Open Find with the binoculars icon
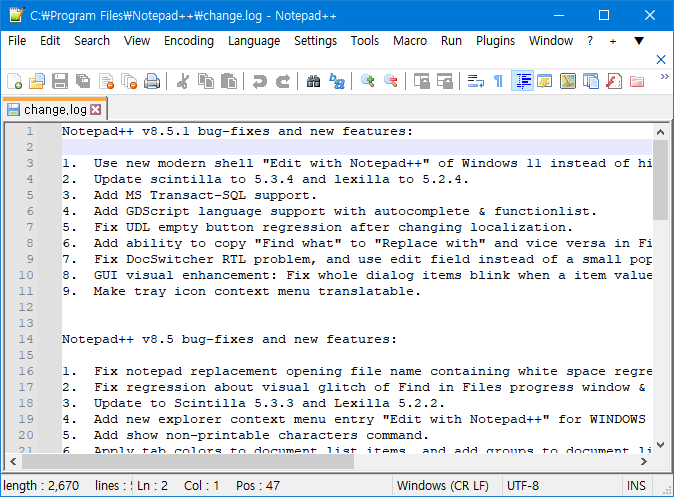The width and height of the screenshot is (674, 497). 313,81
